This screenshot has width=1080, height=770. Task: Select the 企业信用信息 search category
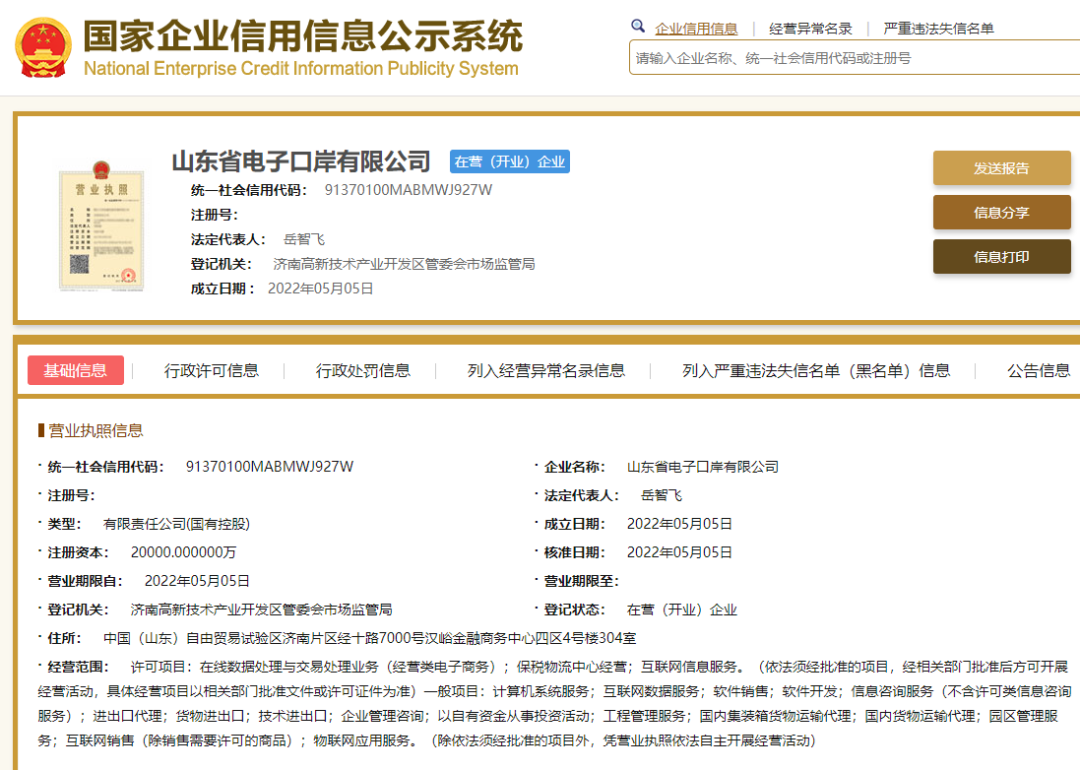click(x=696, y=29)
